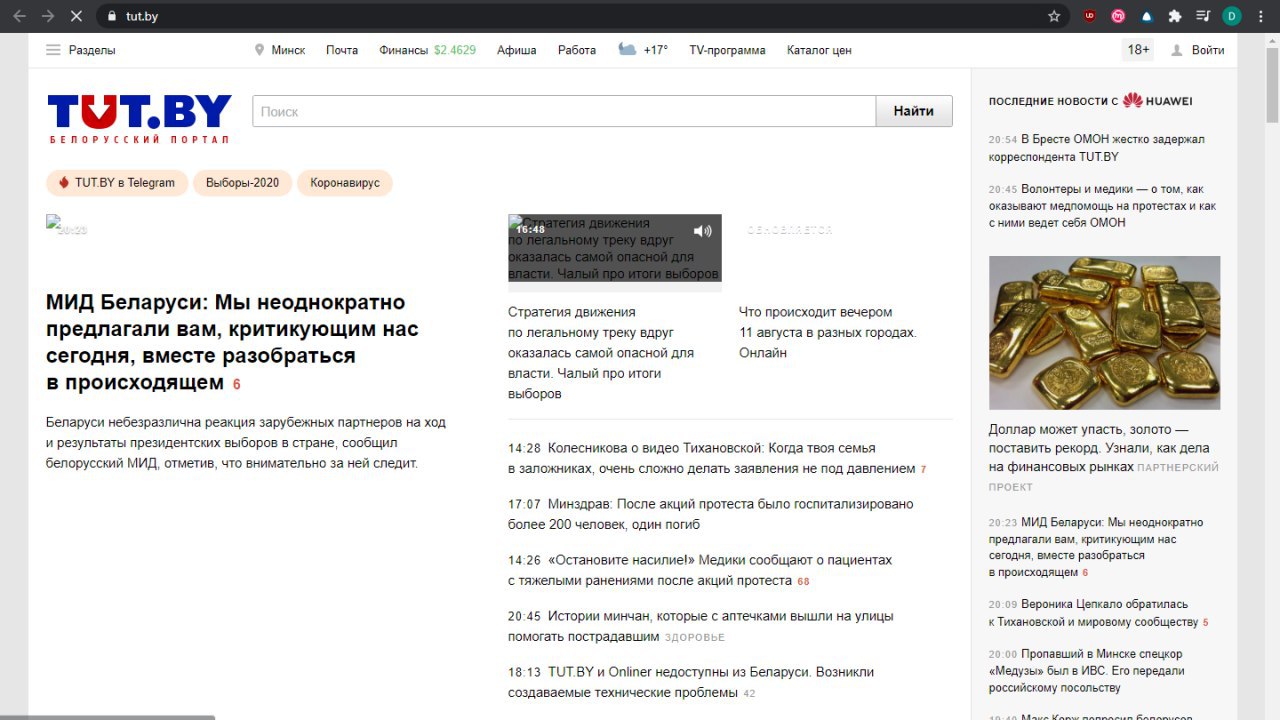The image size is (1280, 720).
Task: Bookmark this page with star icon
Action: coord(1054,16)
